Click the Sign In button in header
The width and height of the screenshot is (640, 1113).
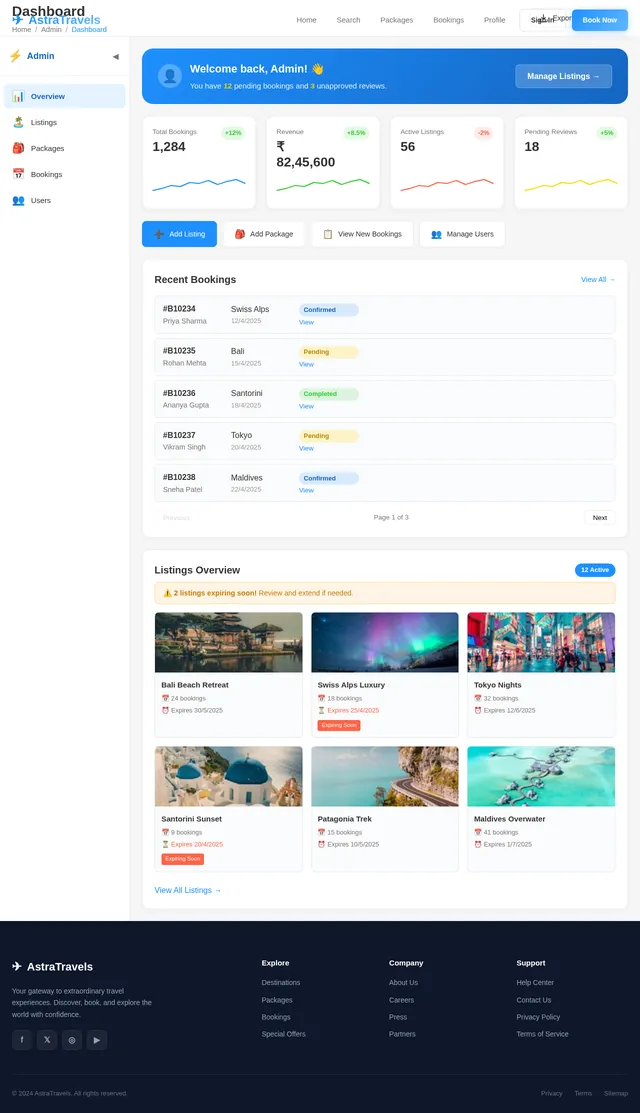click(x=543, y=20)
